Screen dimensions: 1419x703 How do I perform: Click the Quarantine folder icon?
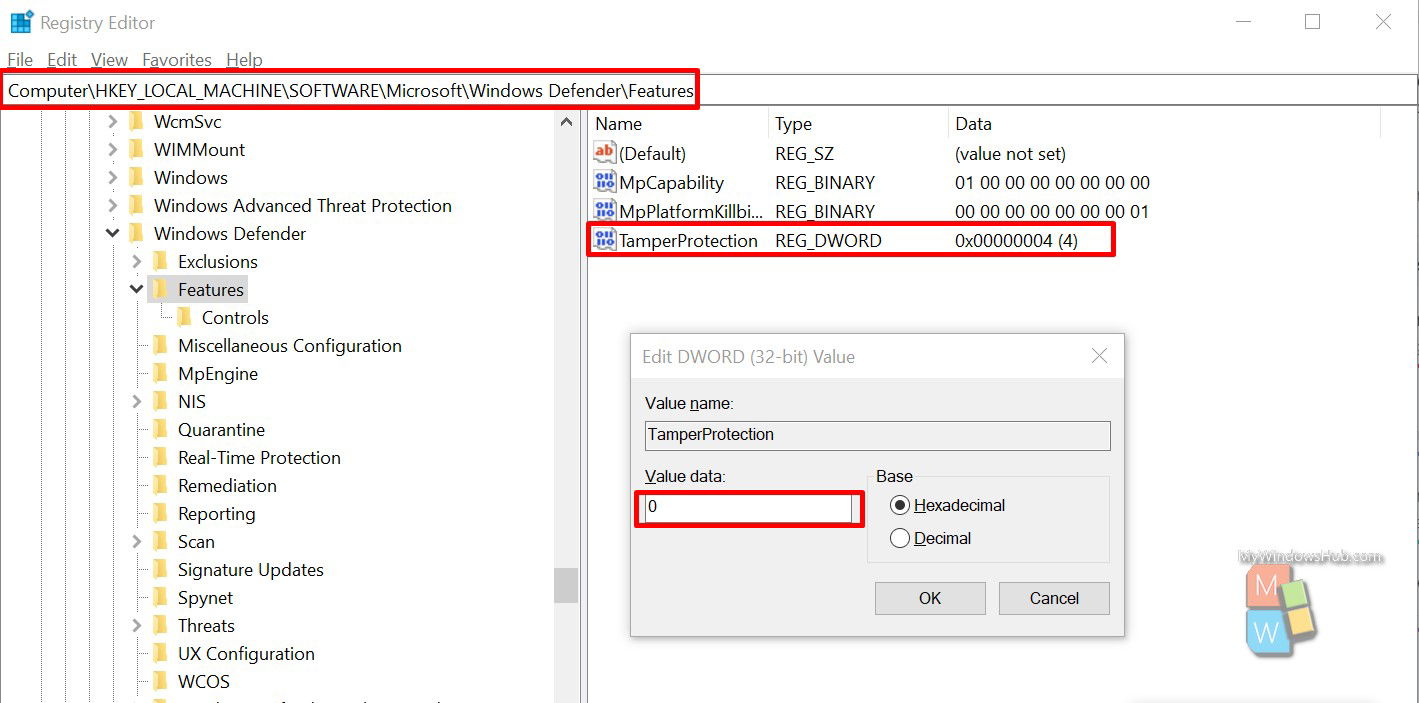pyautogui.click(x=160, y=430)
